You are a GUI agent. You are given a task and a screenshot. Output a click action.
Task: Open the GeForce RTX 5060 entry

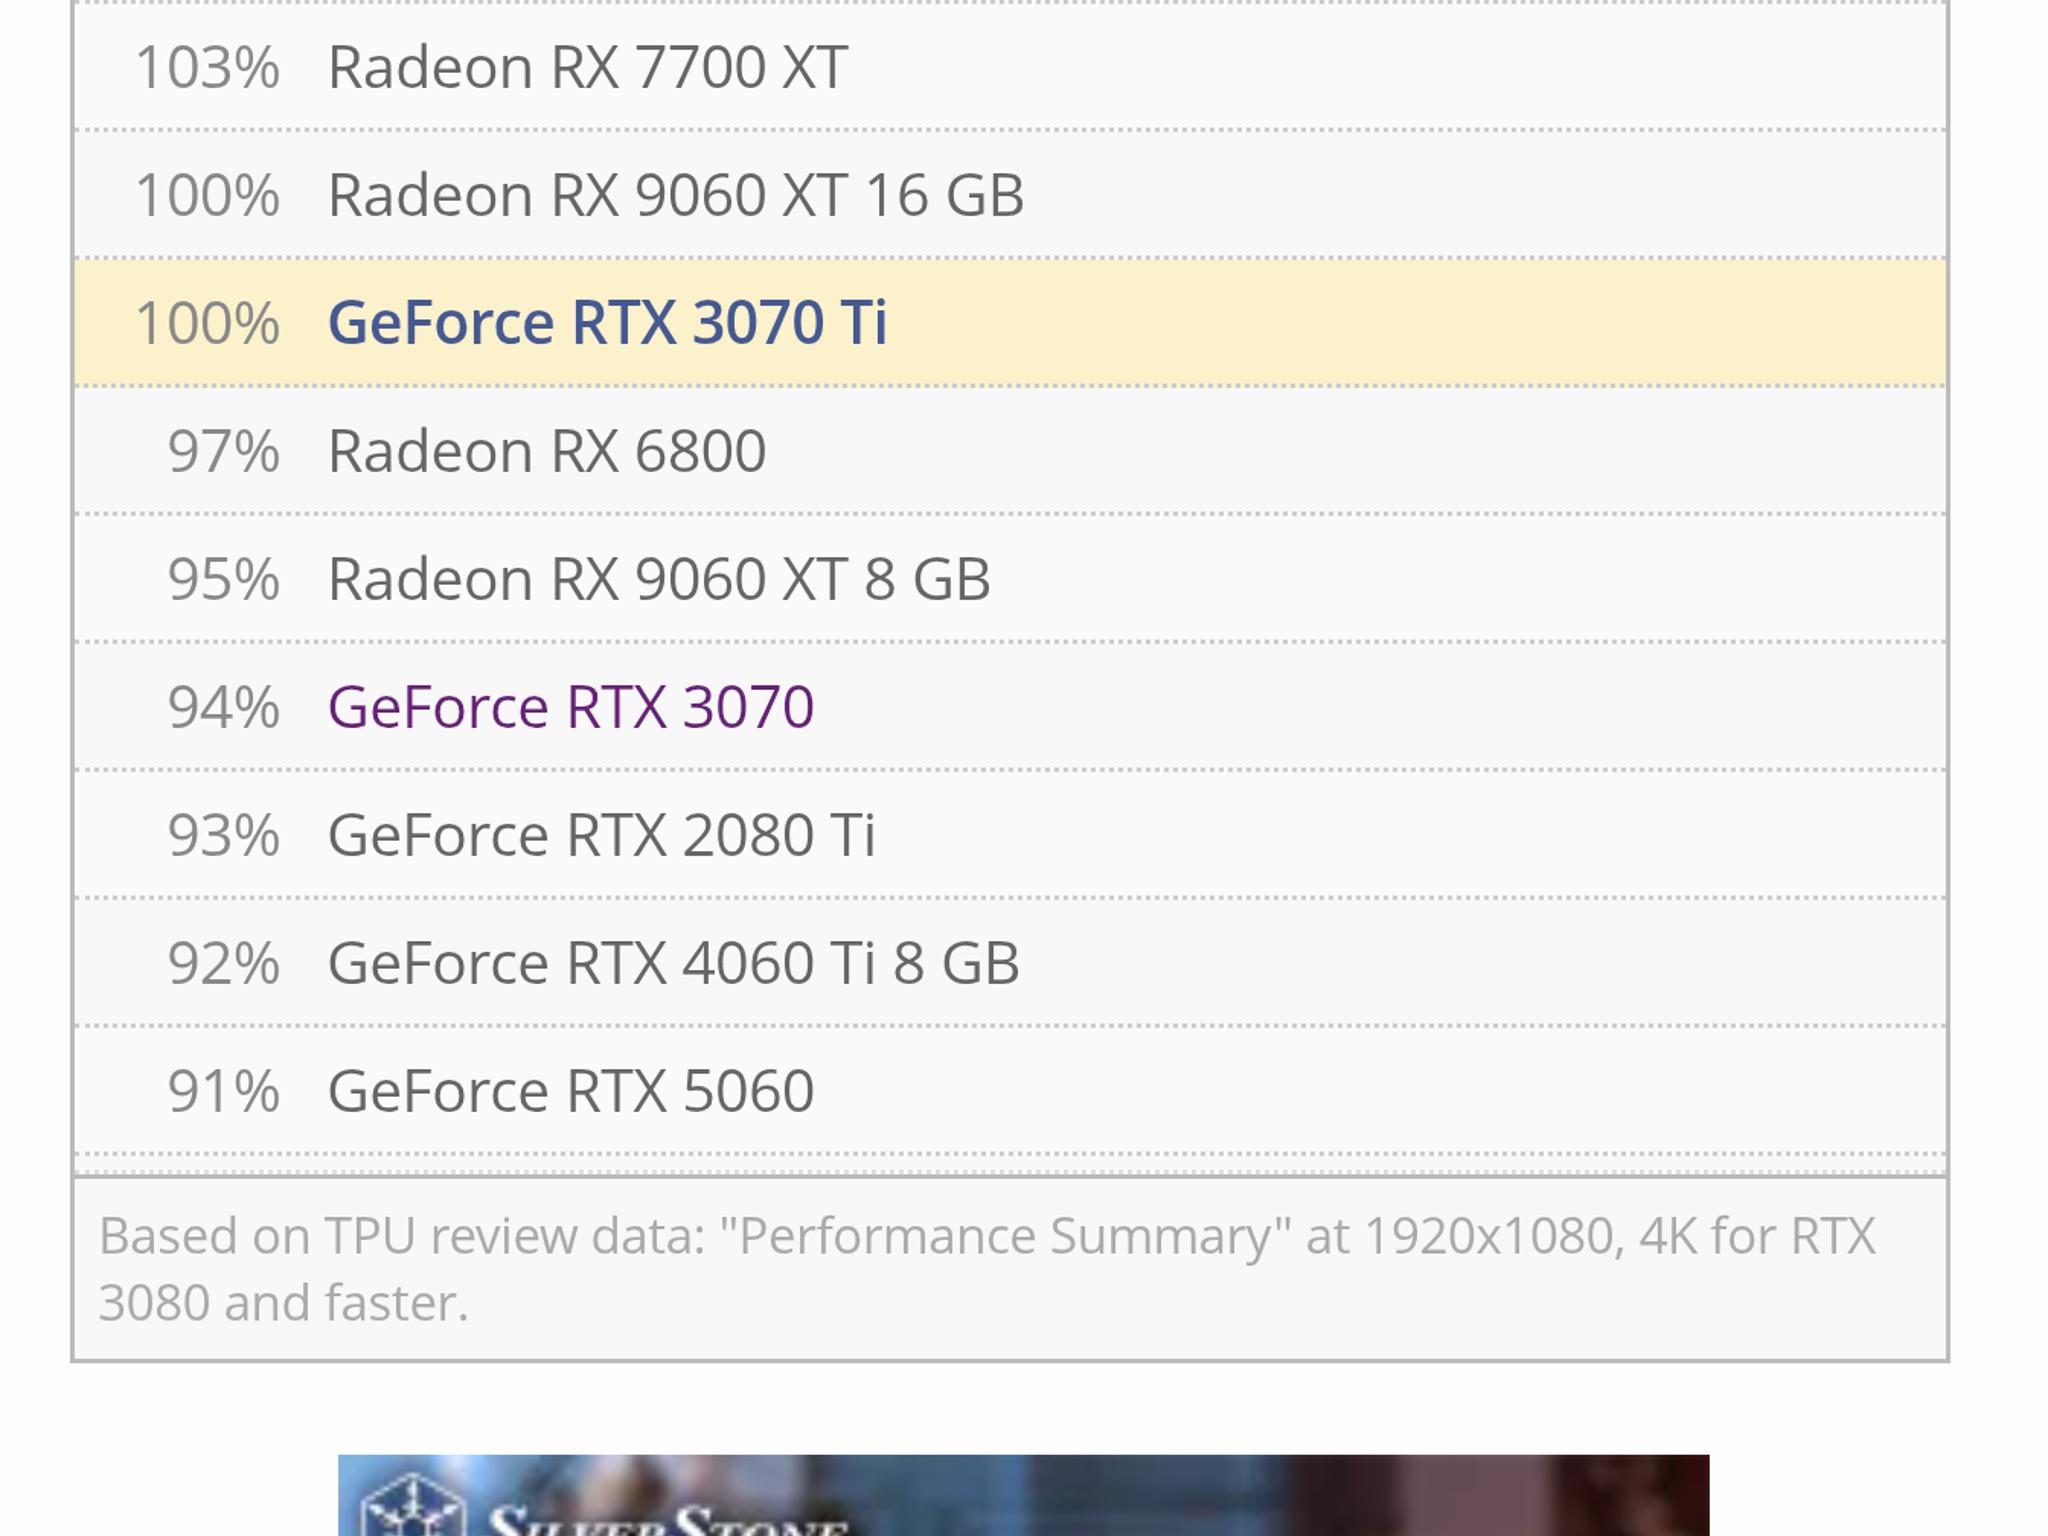pyautogui.click(x=571, y=1091)
